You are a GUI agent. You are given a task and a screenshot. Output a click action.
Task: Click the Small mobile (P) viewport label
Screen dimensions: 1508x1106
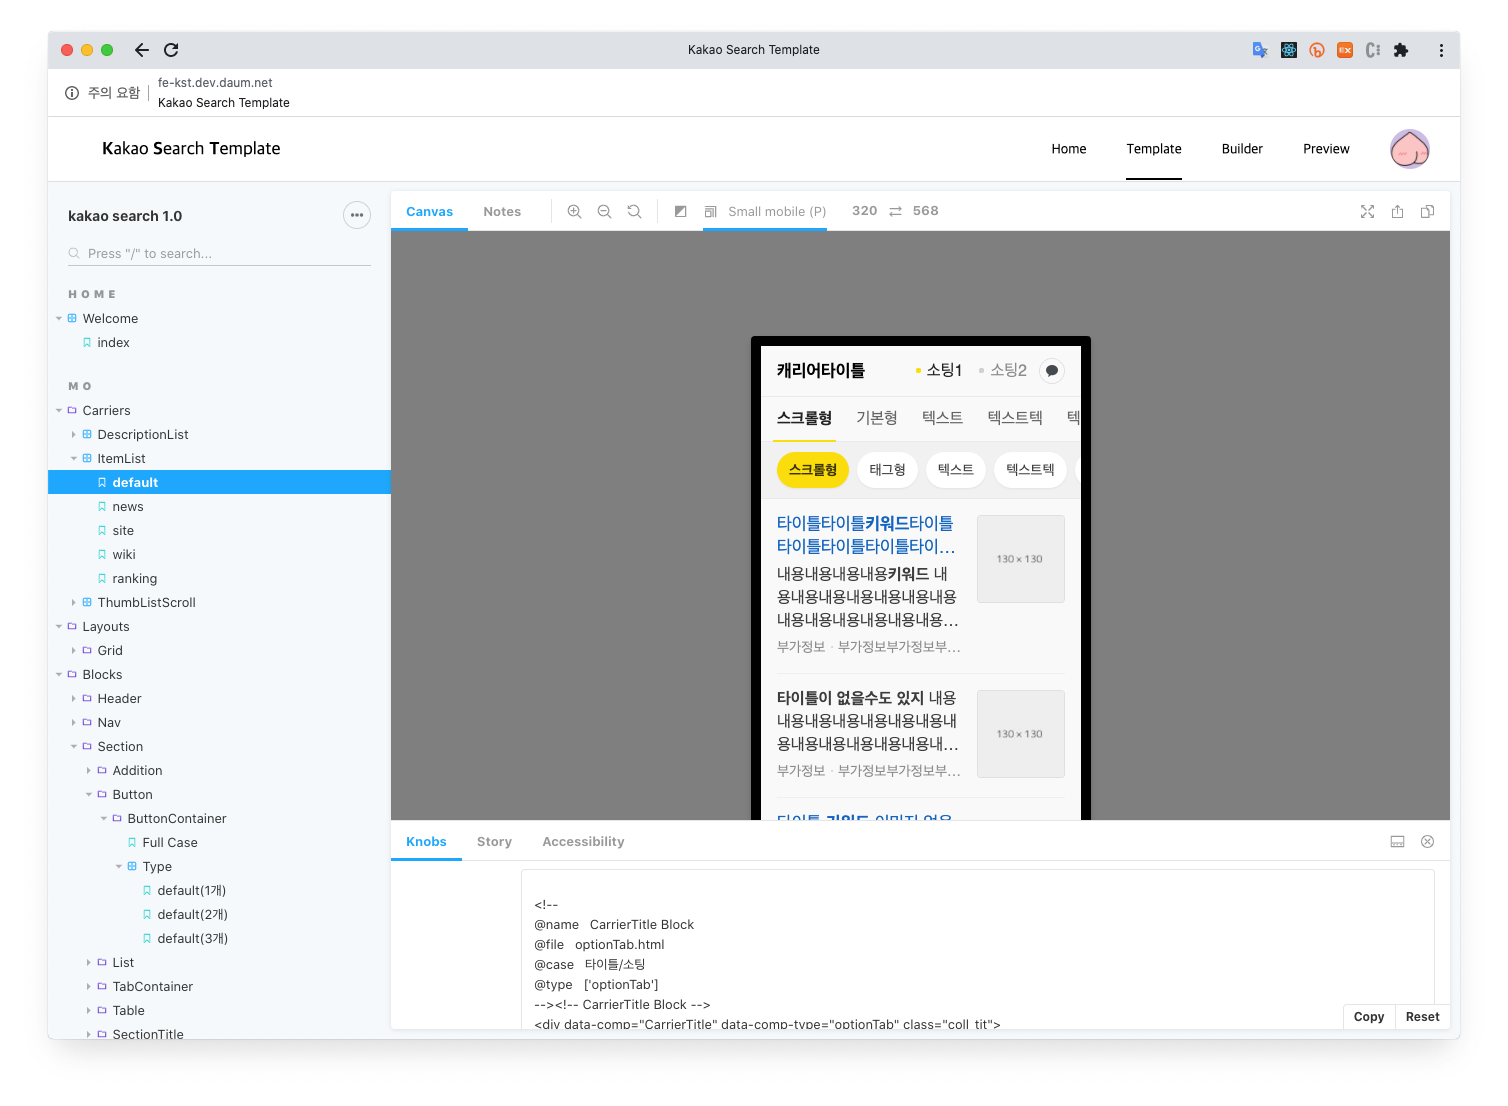pos(777,211)
